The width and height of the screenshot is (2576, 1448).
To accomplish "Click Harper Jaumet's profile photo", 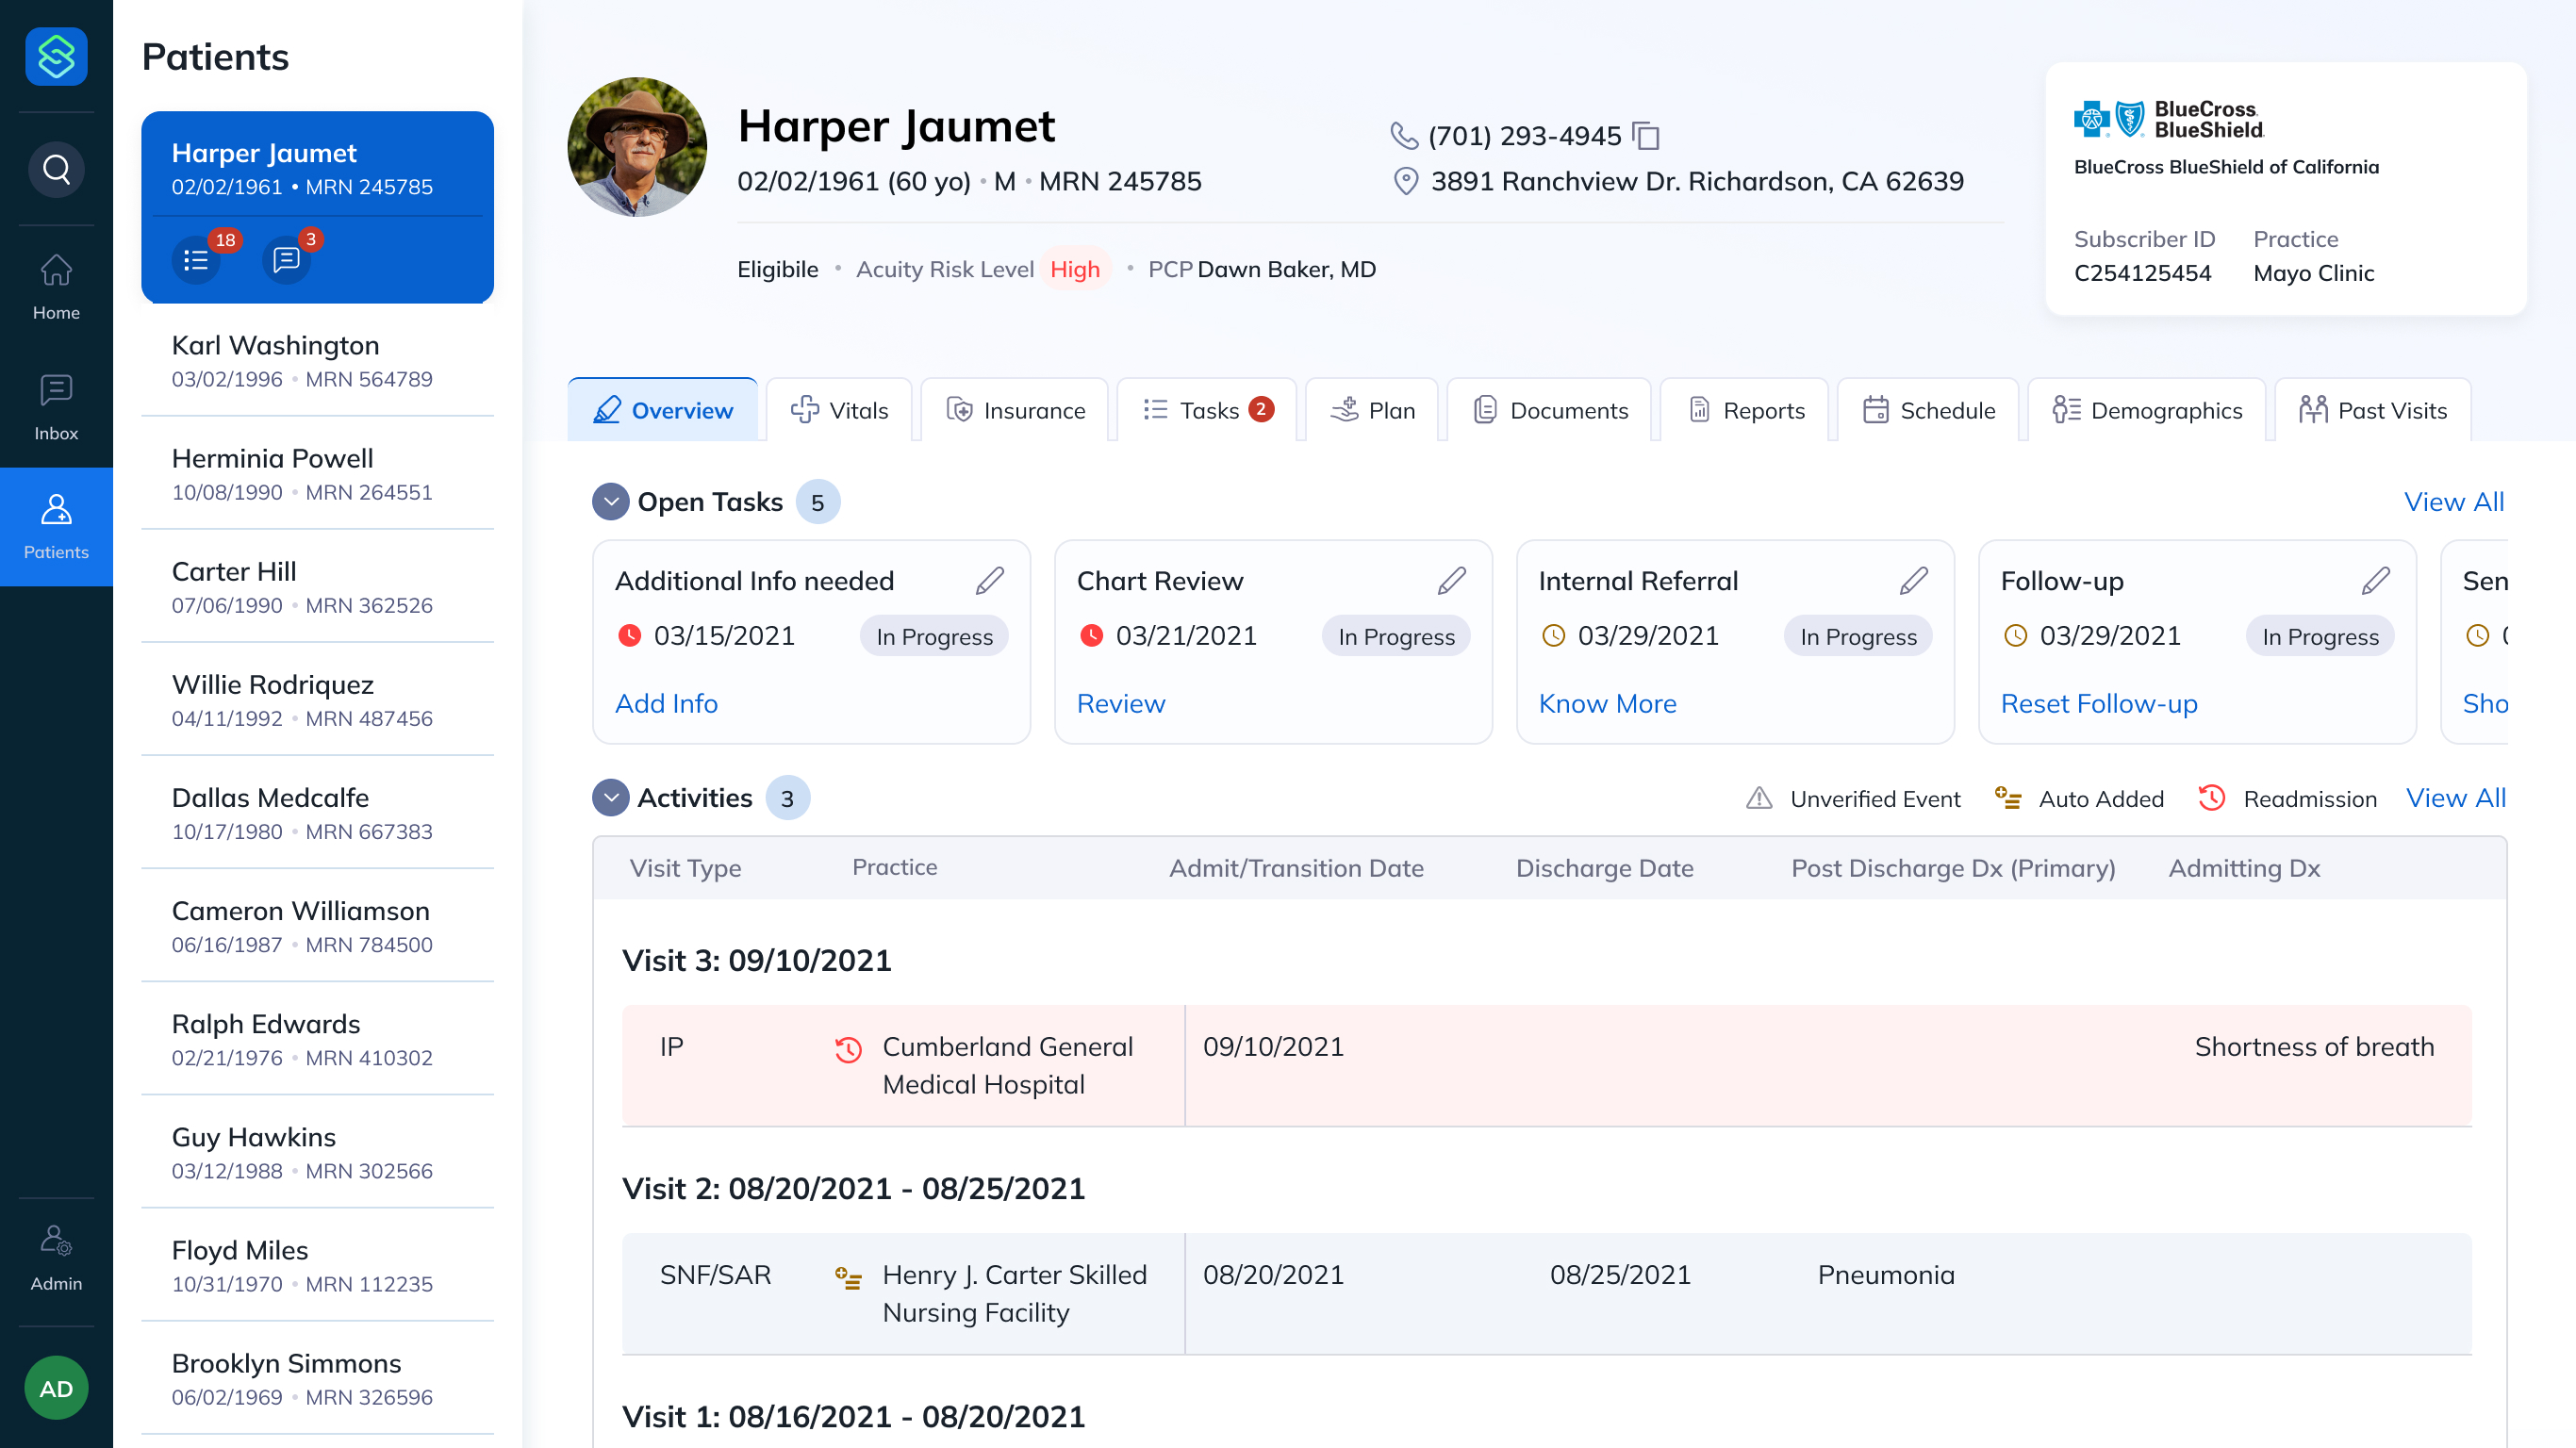I will click(x=637, y=147).
